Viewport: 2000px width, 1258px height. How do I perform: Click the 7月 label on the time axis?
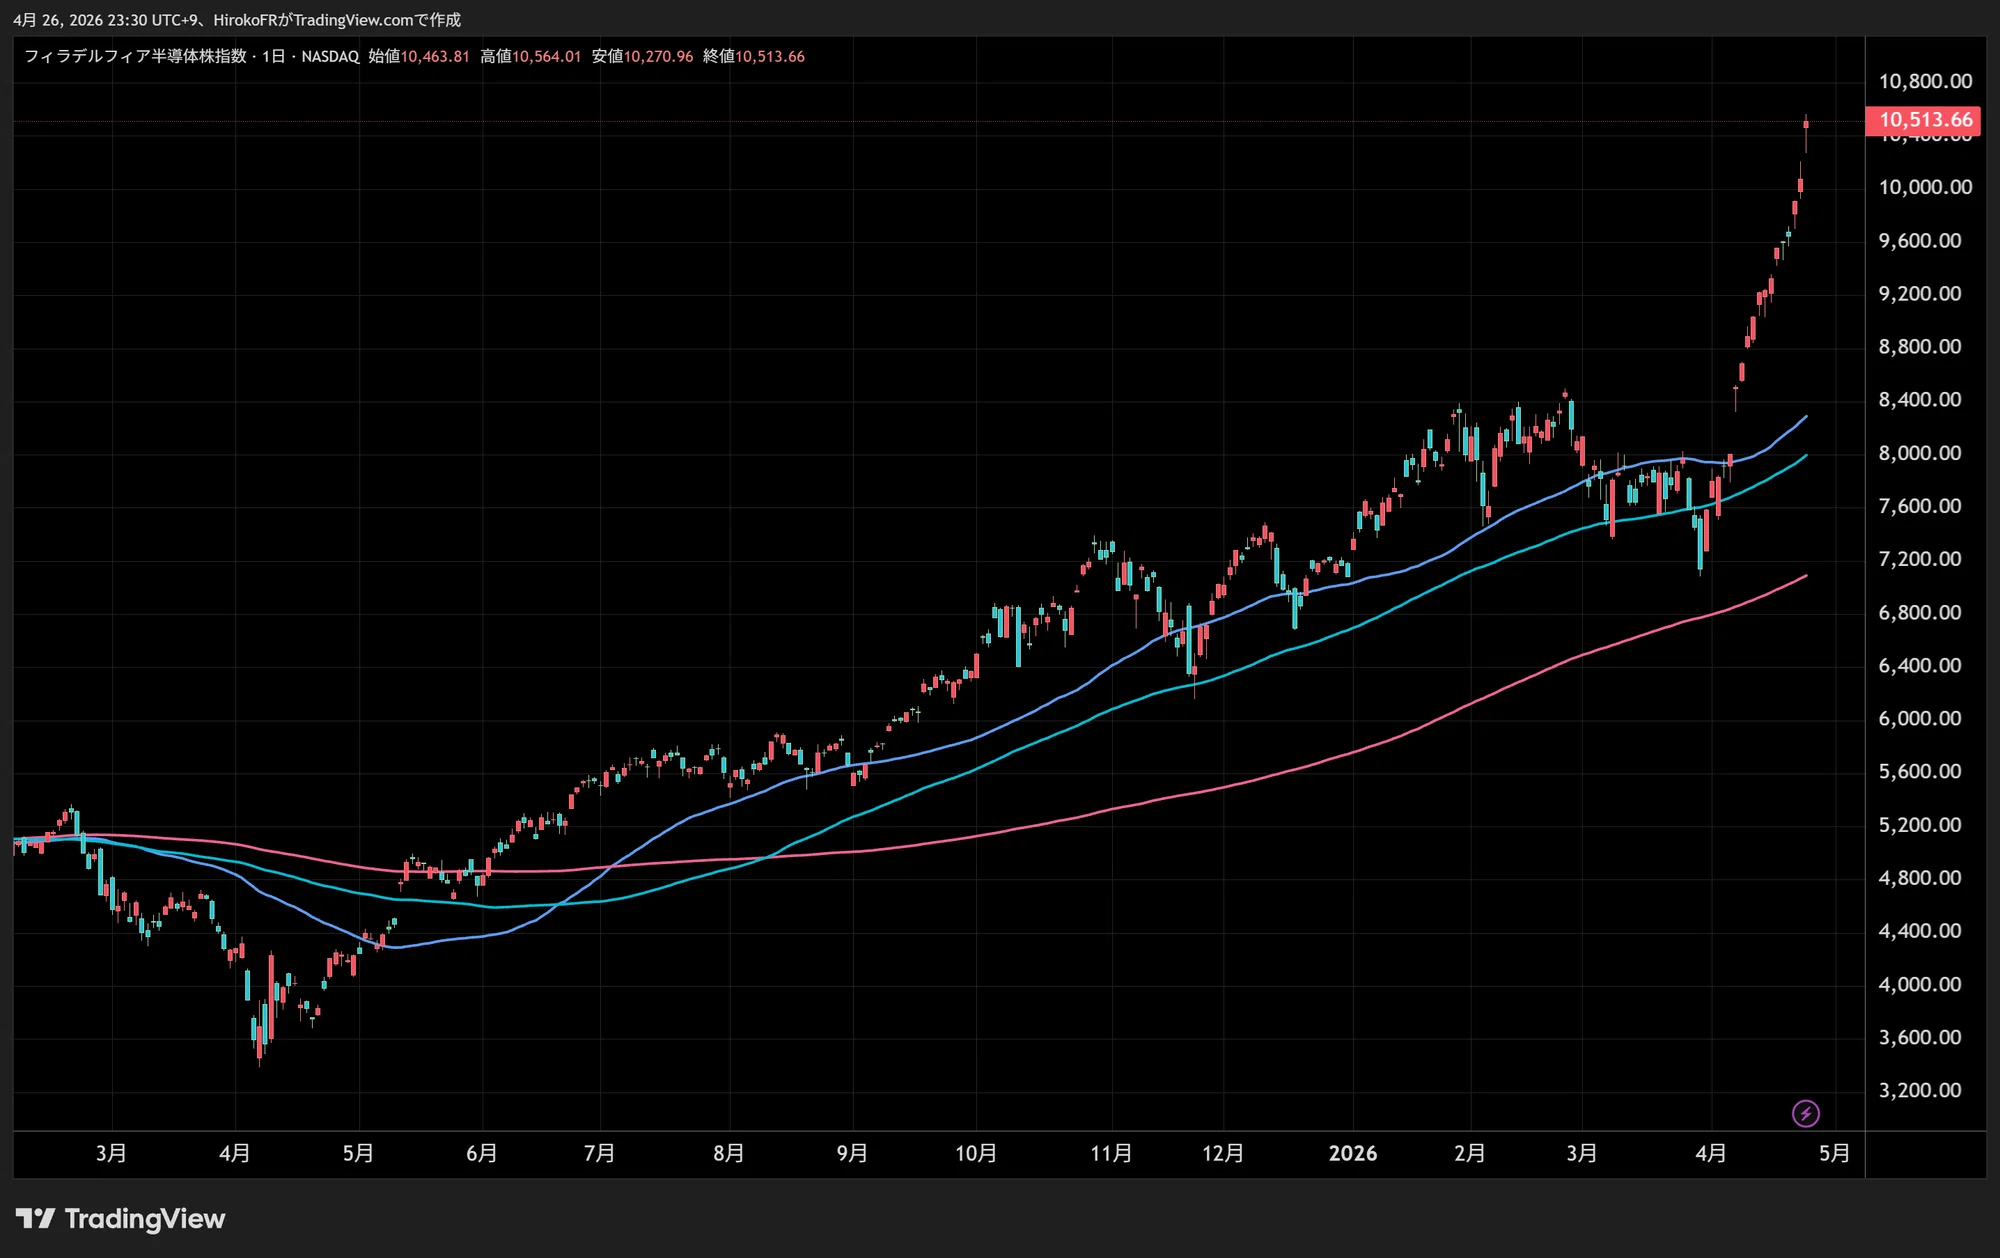[600, 1153]
